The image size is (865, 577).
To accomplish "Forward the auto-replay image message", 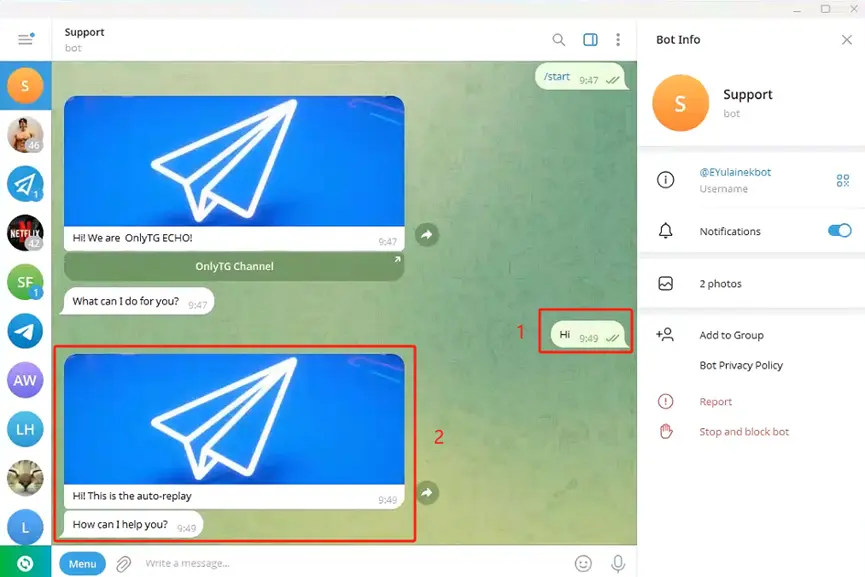I will [x=427, y=493].
